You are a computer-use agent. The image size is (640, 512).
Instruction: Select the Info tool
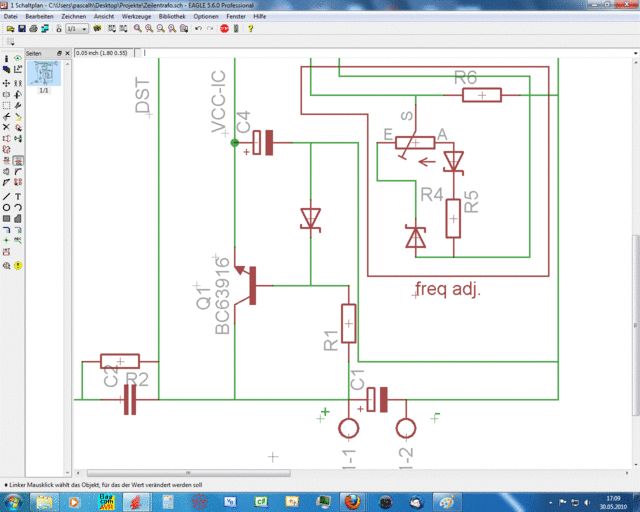point(7,59)
